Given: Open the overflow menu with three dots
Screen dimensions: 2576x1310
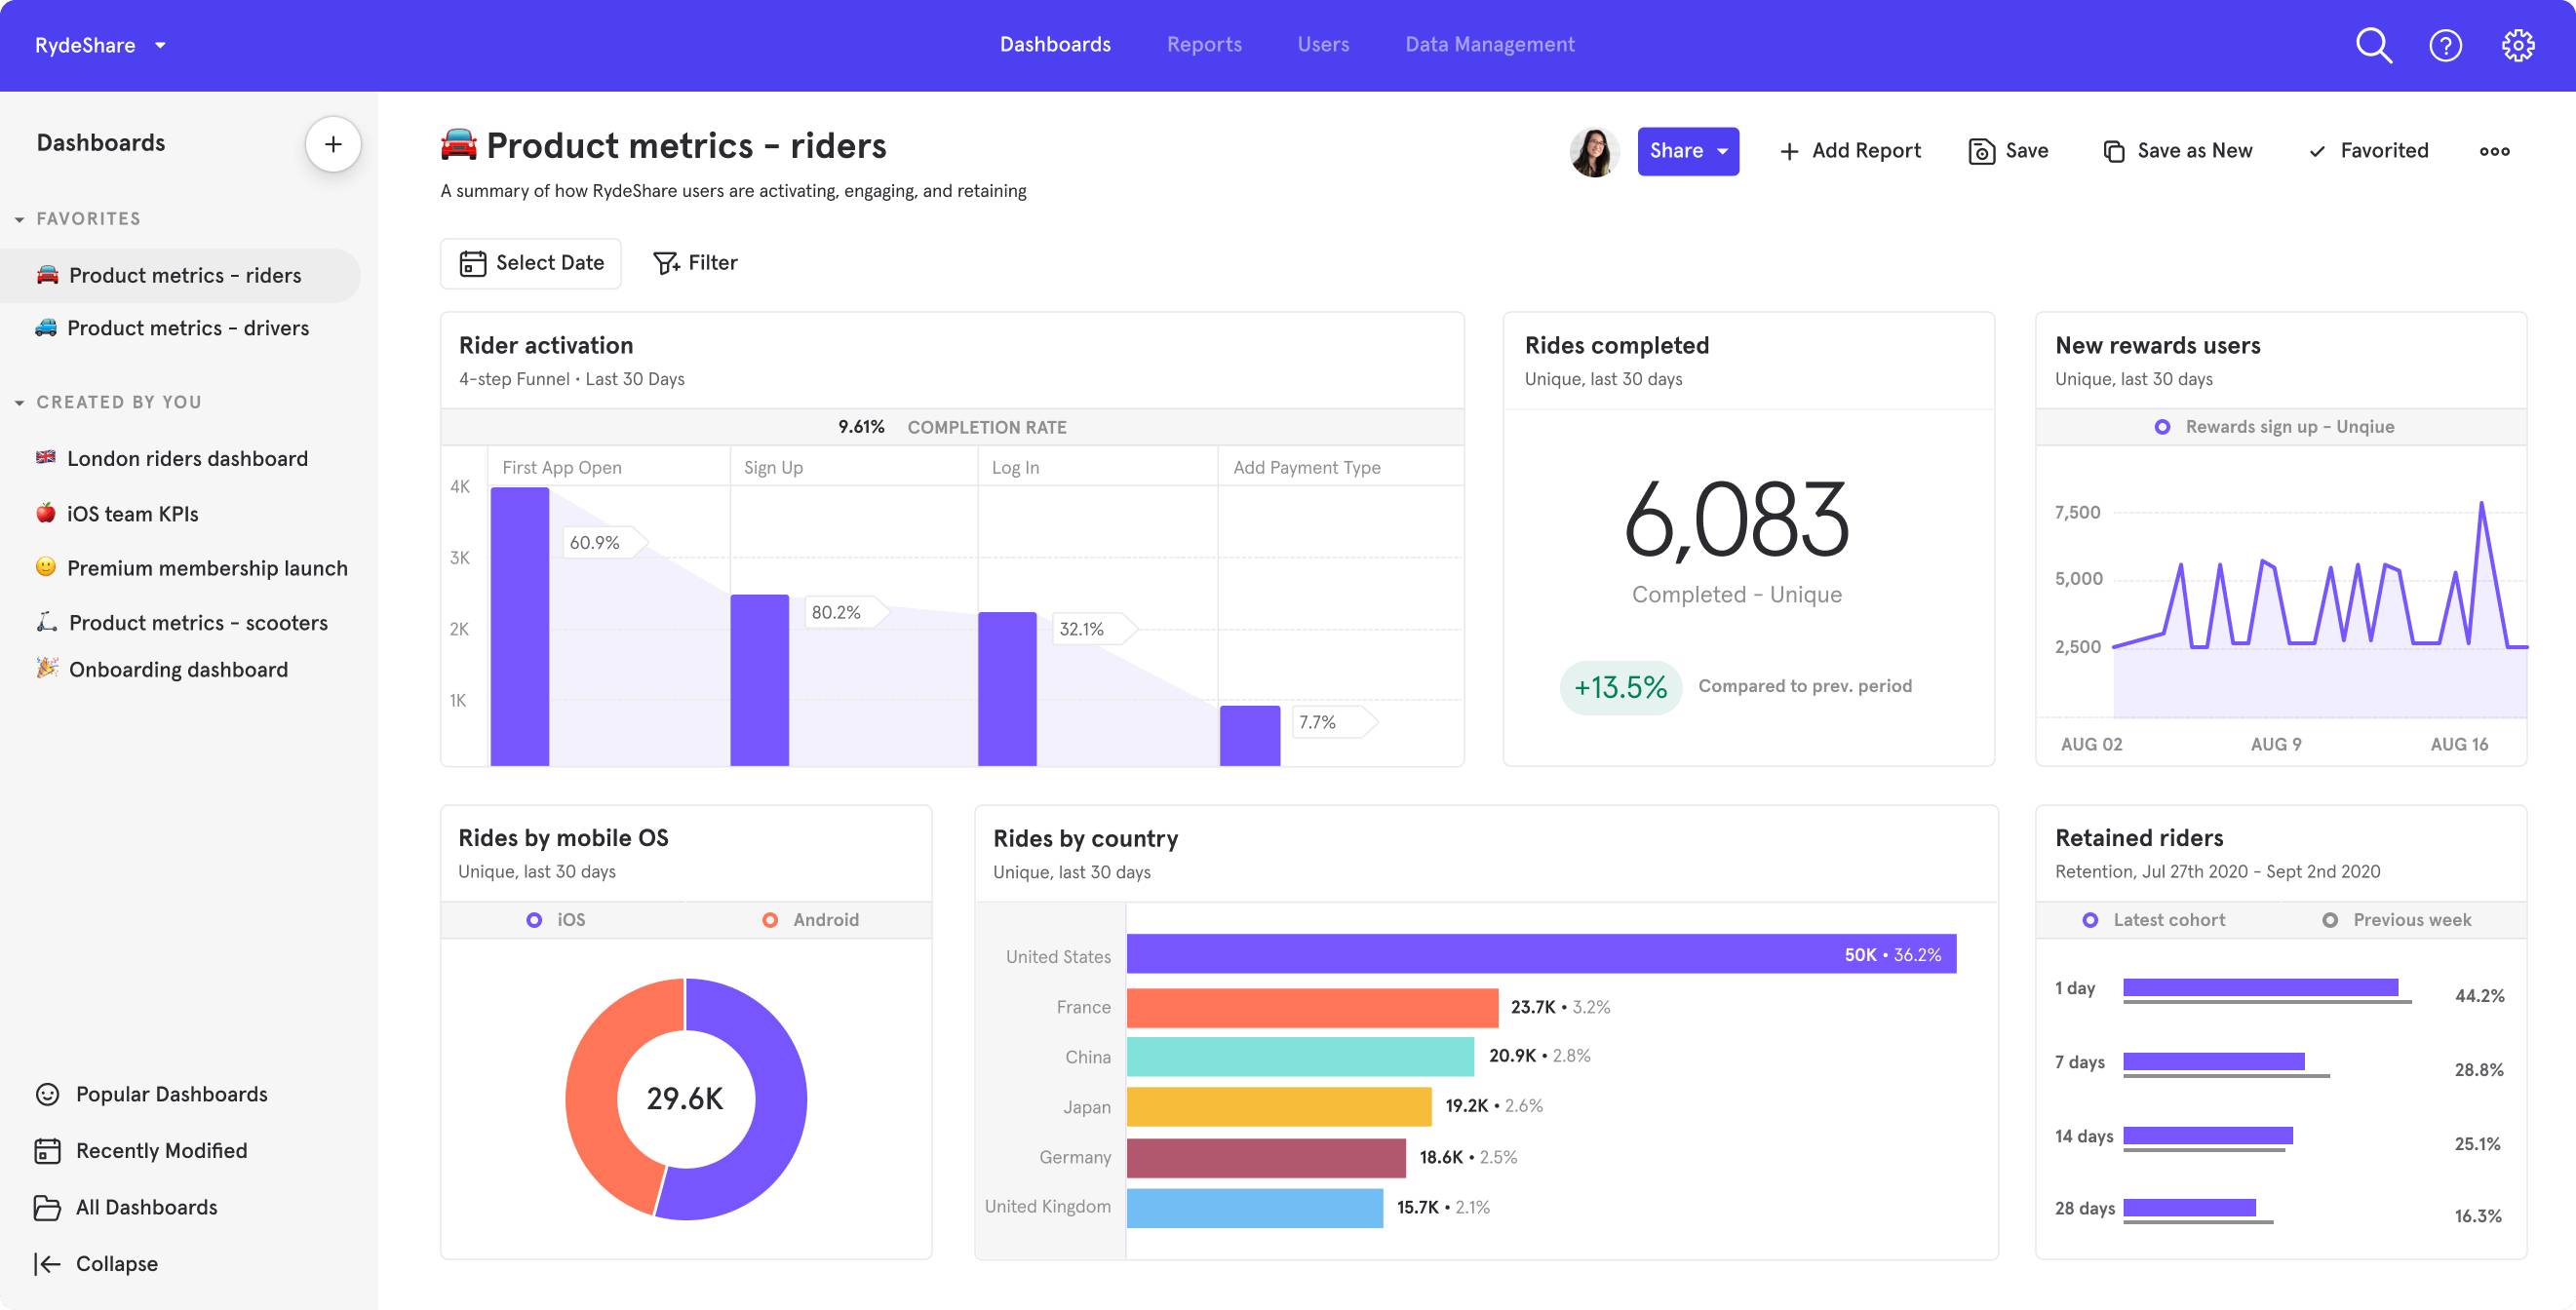Looking at the screenshot, I should pyautogui.click(x=2495, y=150).
